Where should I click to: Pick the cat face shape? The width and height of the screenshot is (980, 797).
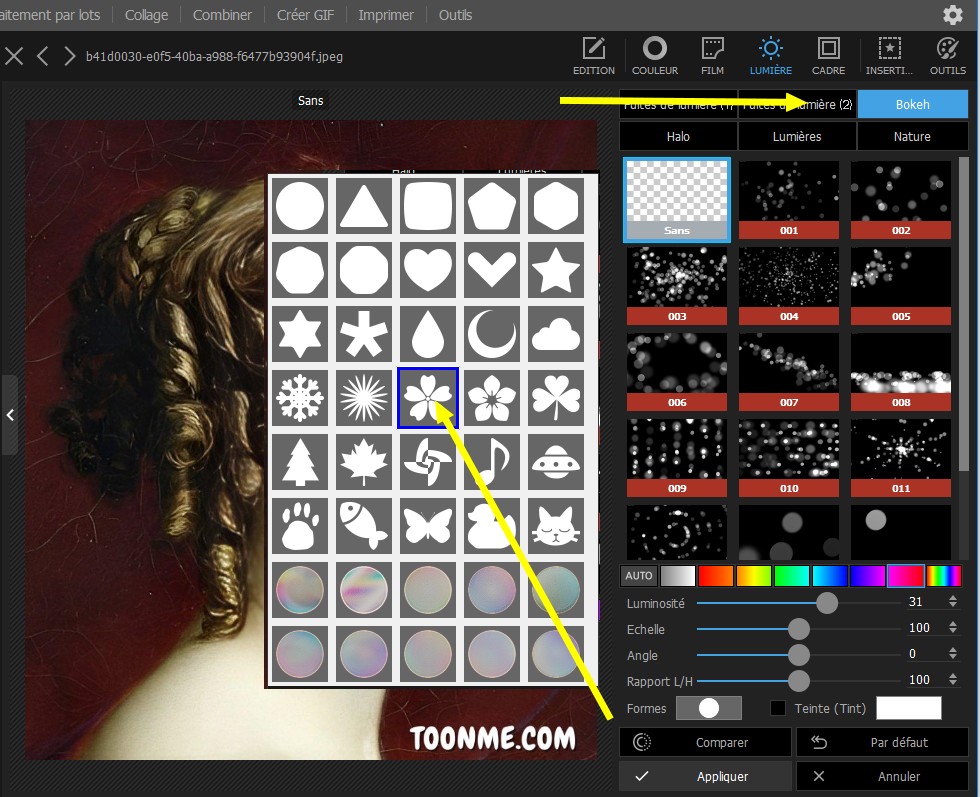tap(556, 526)
